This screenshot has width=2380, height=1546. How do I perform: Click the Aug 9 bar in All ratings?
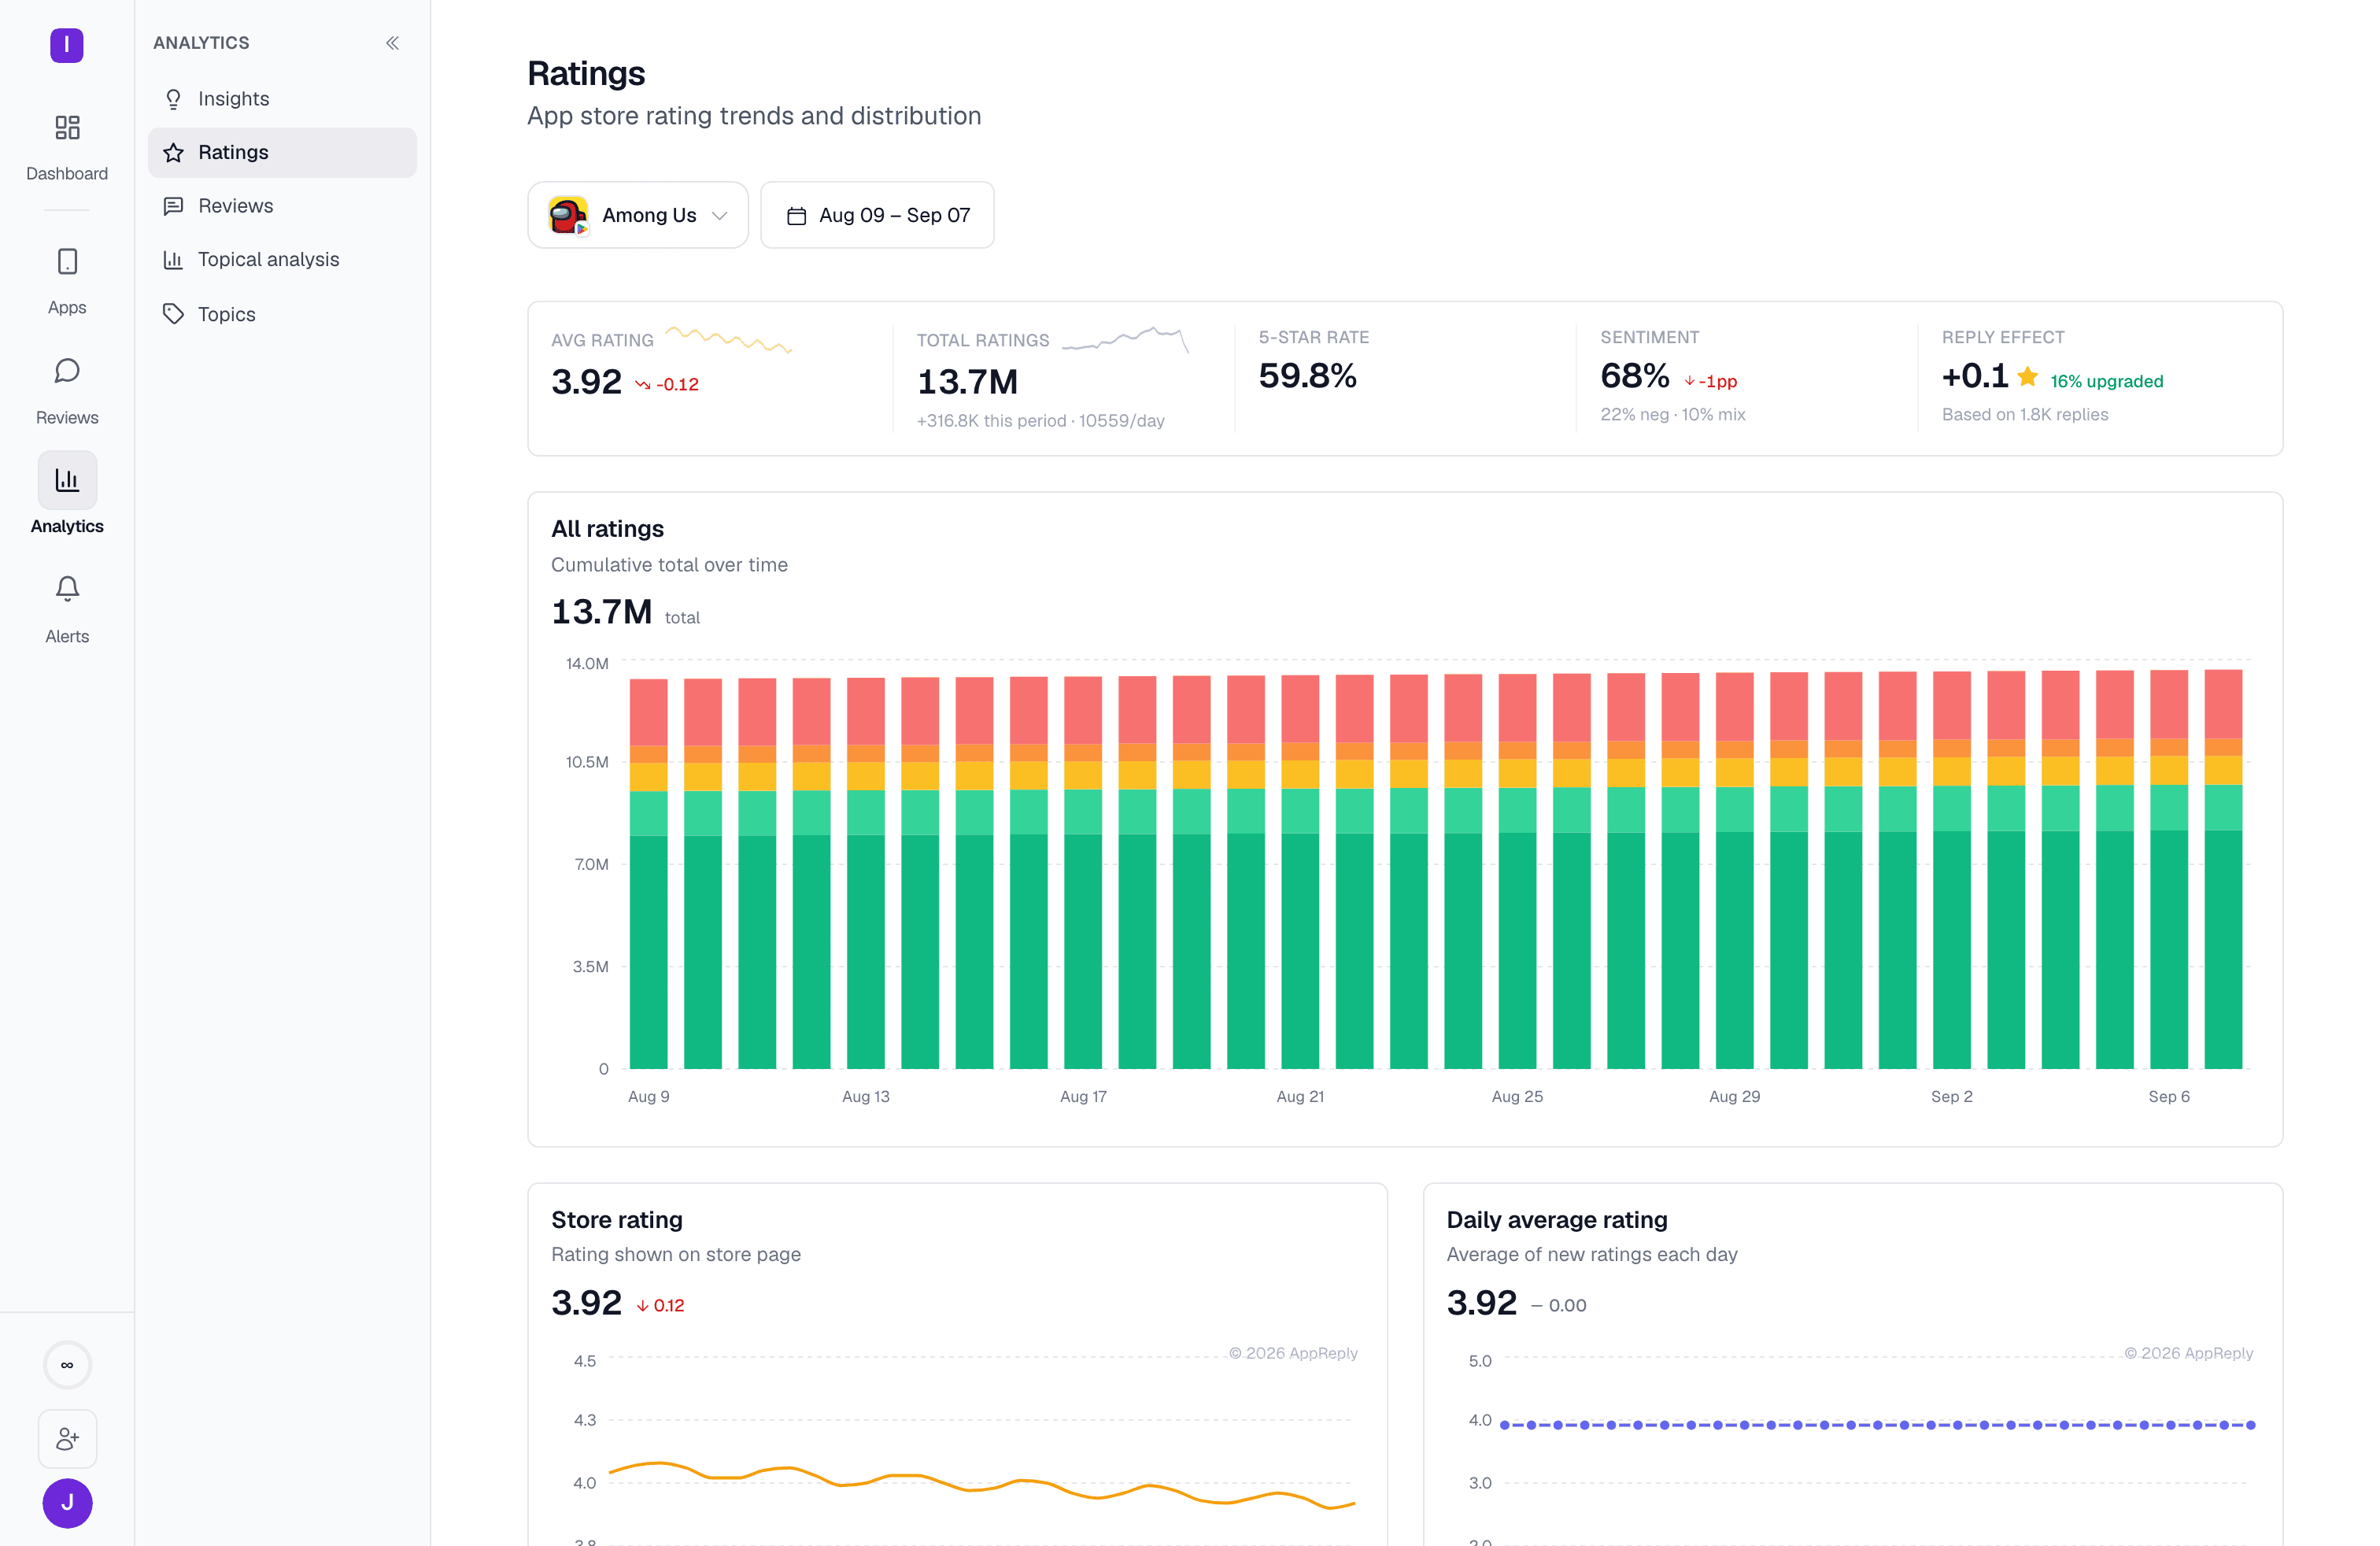click(648, 874)
